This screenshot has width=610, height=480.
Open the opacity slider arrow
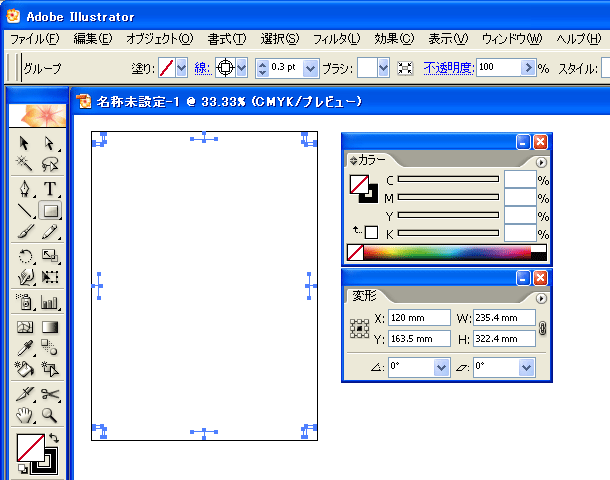[528, 68]
